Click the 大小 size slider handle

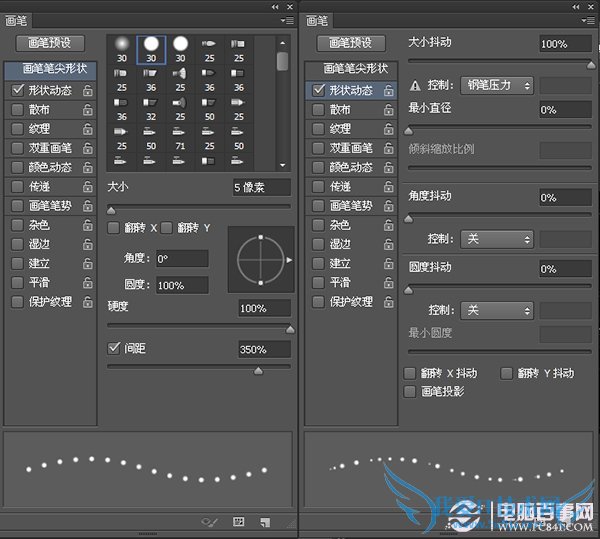[x=111, y=210]
